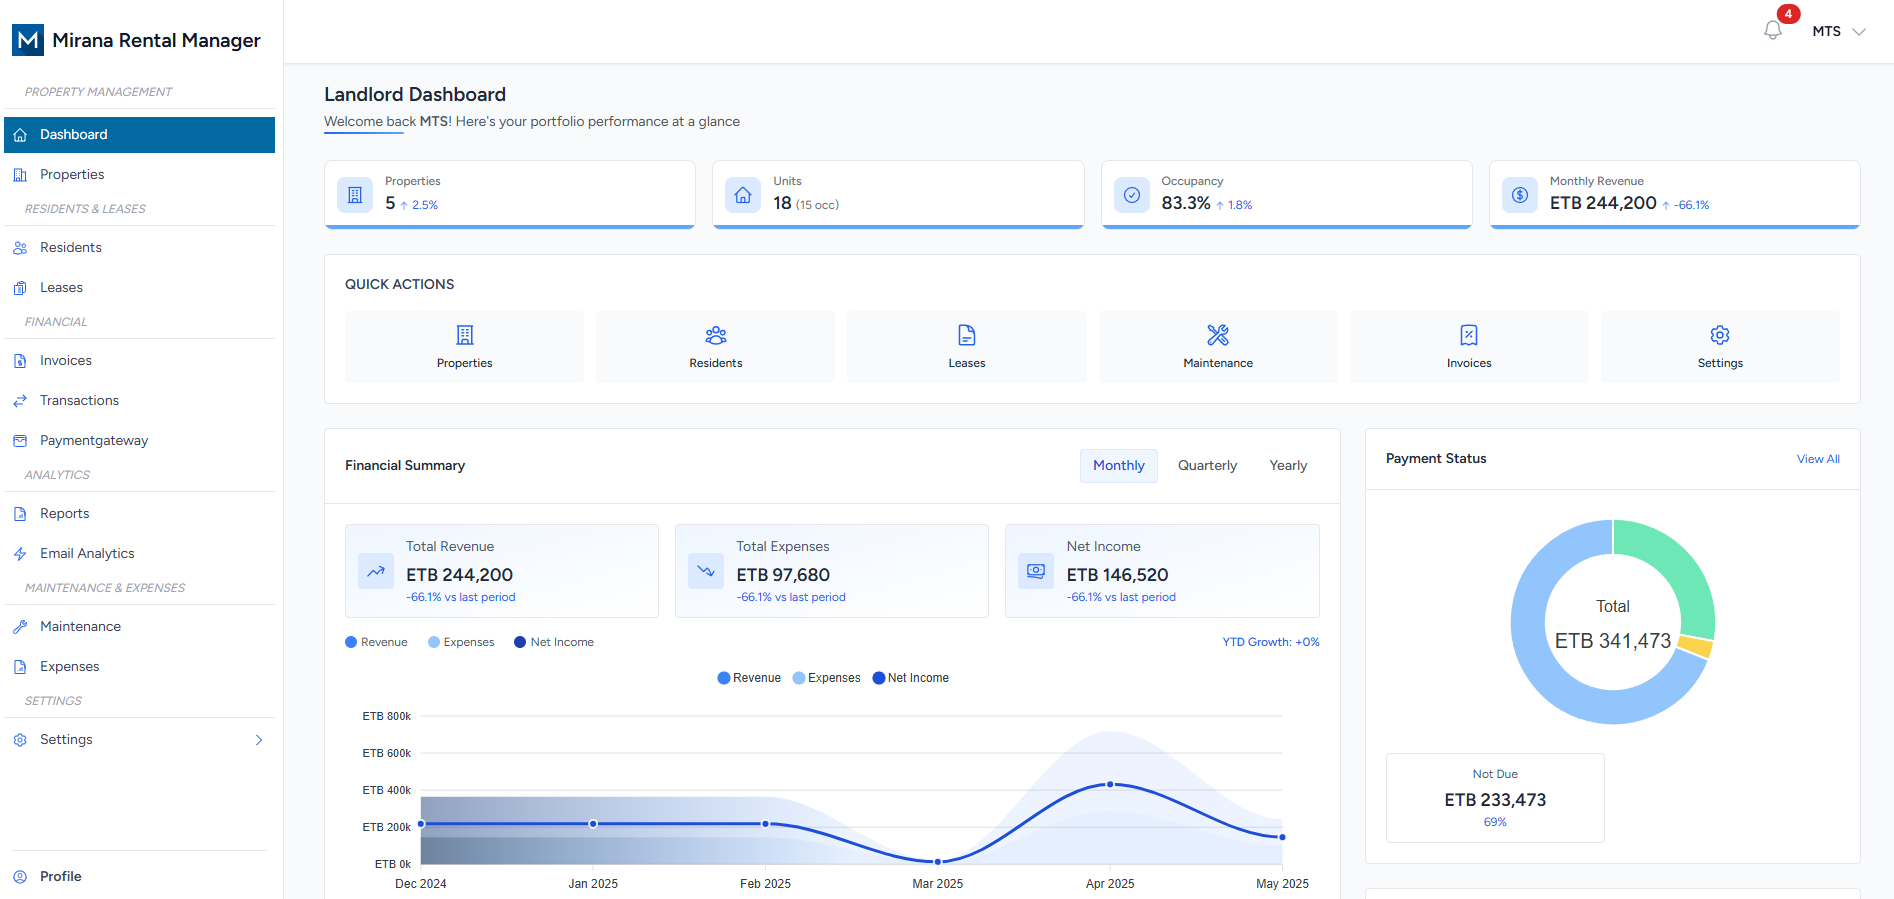Click the Profile user icon in sidebar
Viewport: 1894px width, 899px height.
tap(20, 877)
